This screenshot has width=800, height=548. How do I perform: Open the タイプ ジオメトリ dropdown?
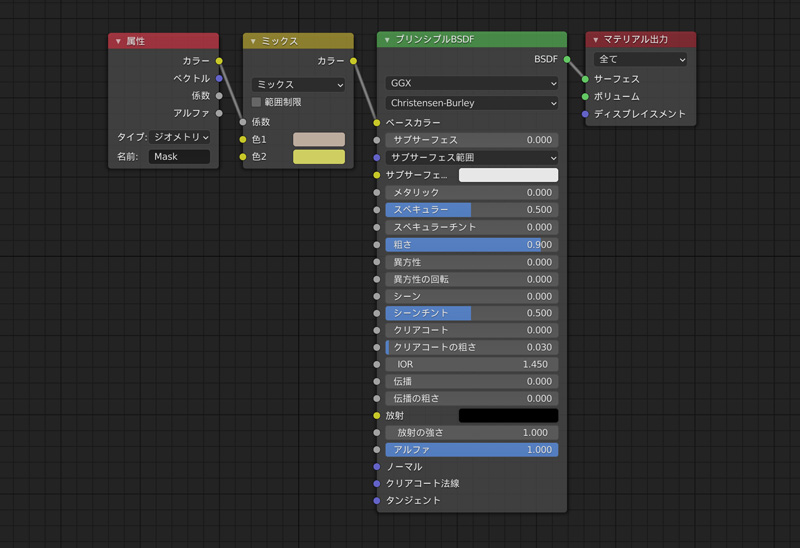180,137
